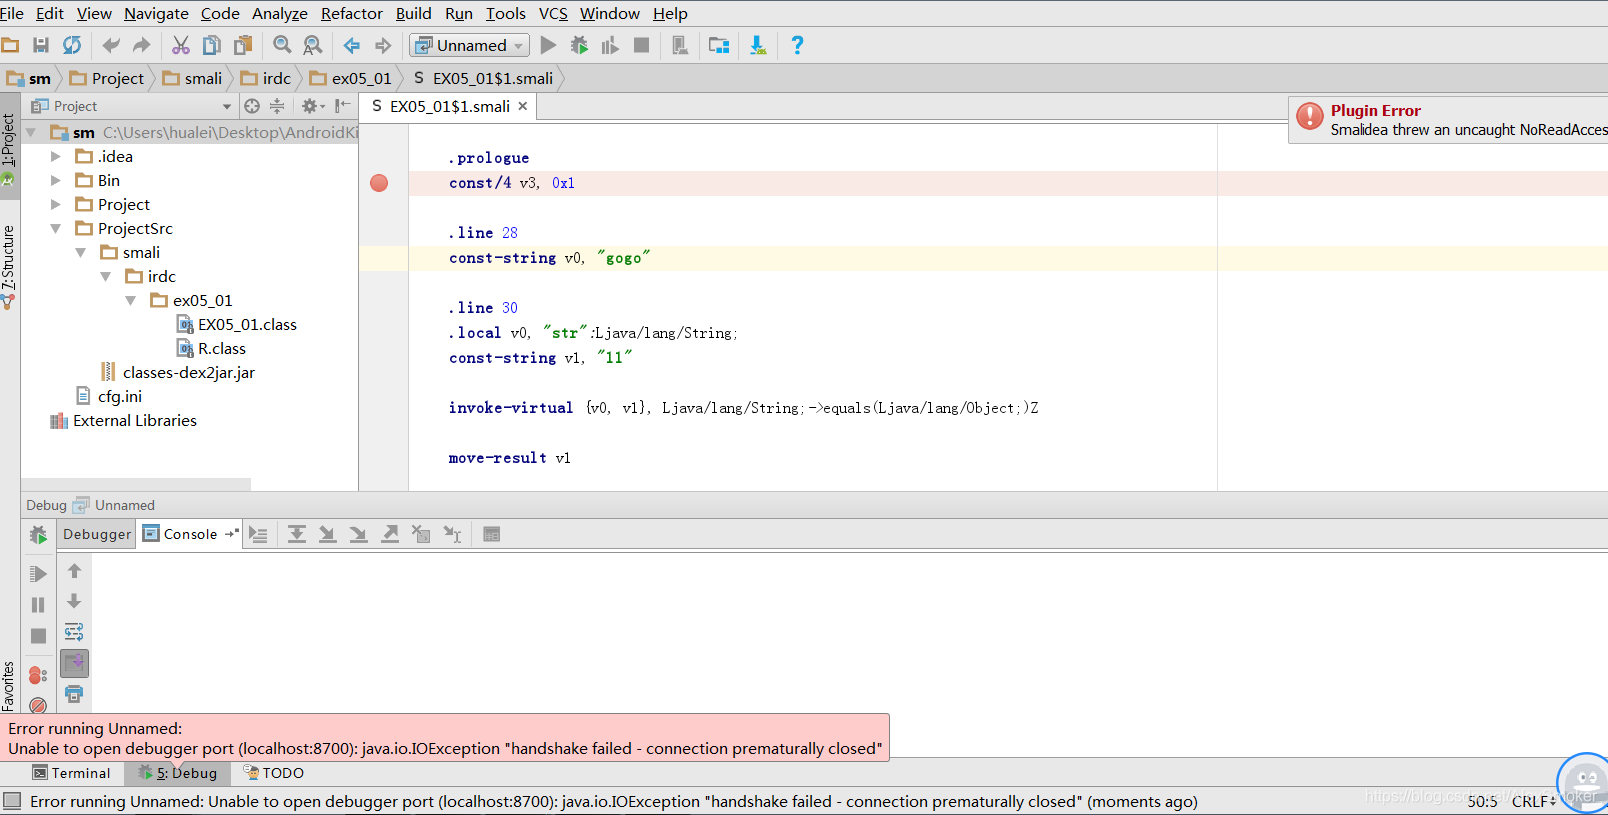Click the Copy toolbar icon
Image resolution: width=1608 pixels, height=815 pixels.
click(x=212, y=45)
